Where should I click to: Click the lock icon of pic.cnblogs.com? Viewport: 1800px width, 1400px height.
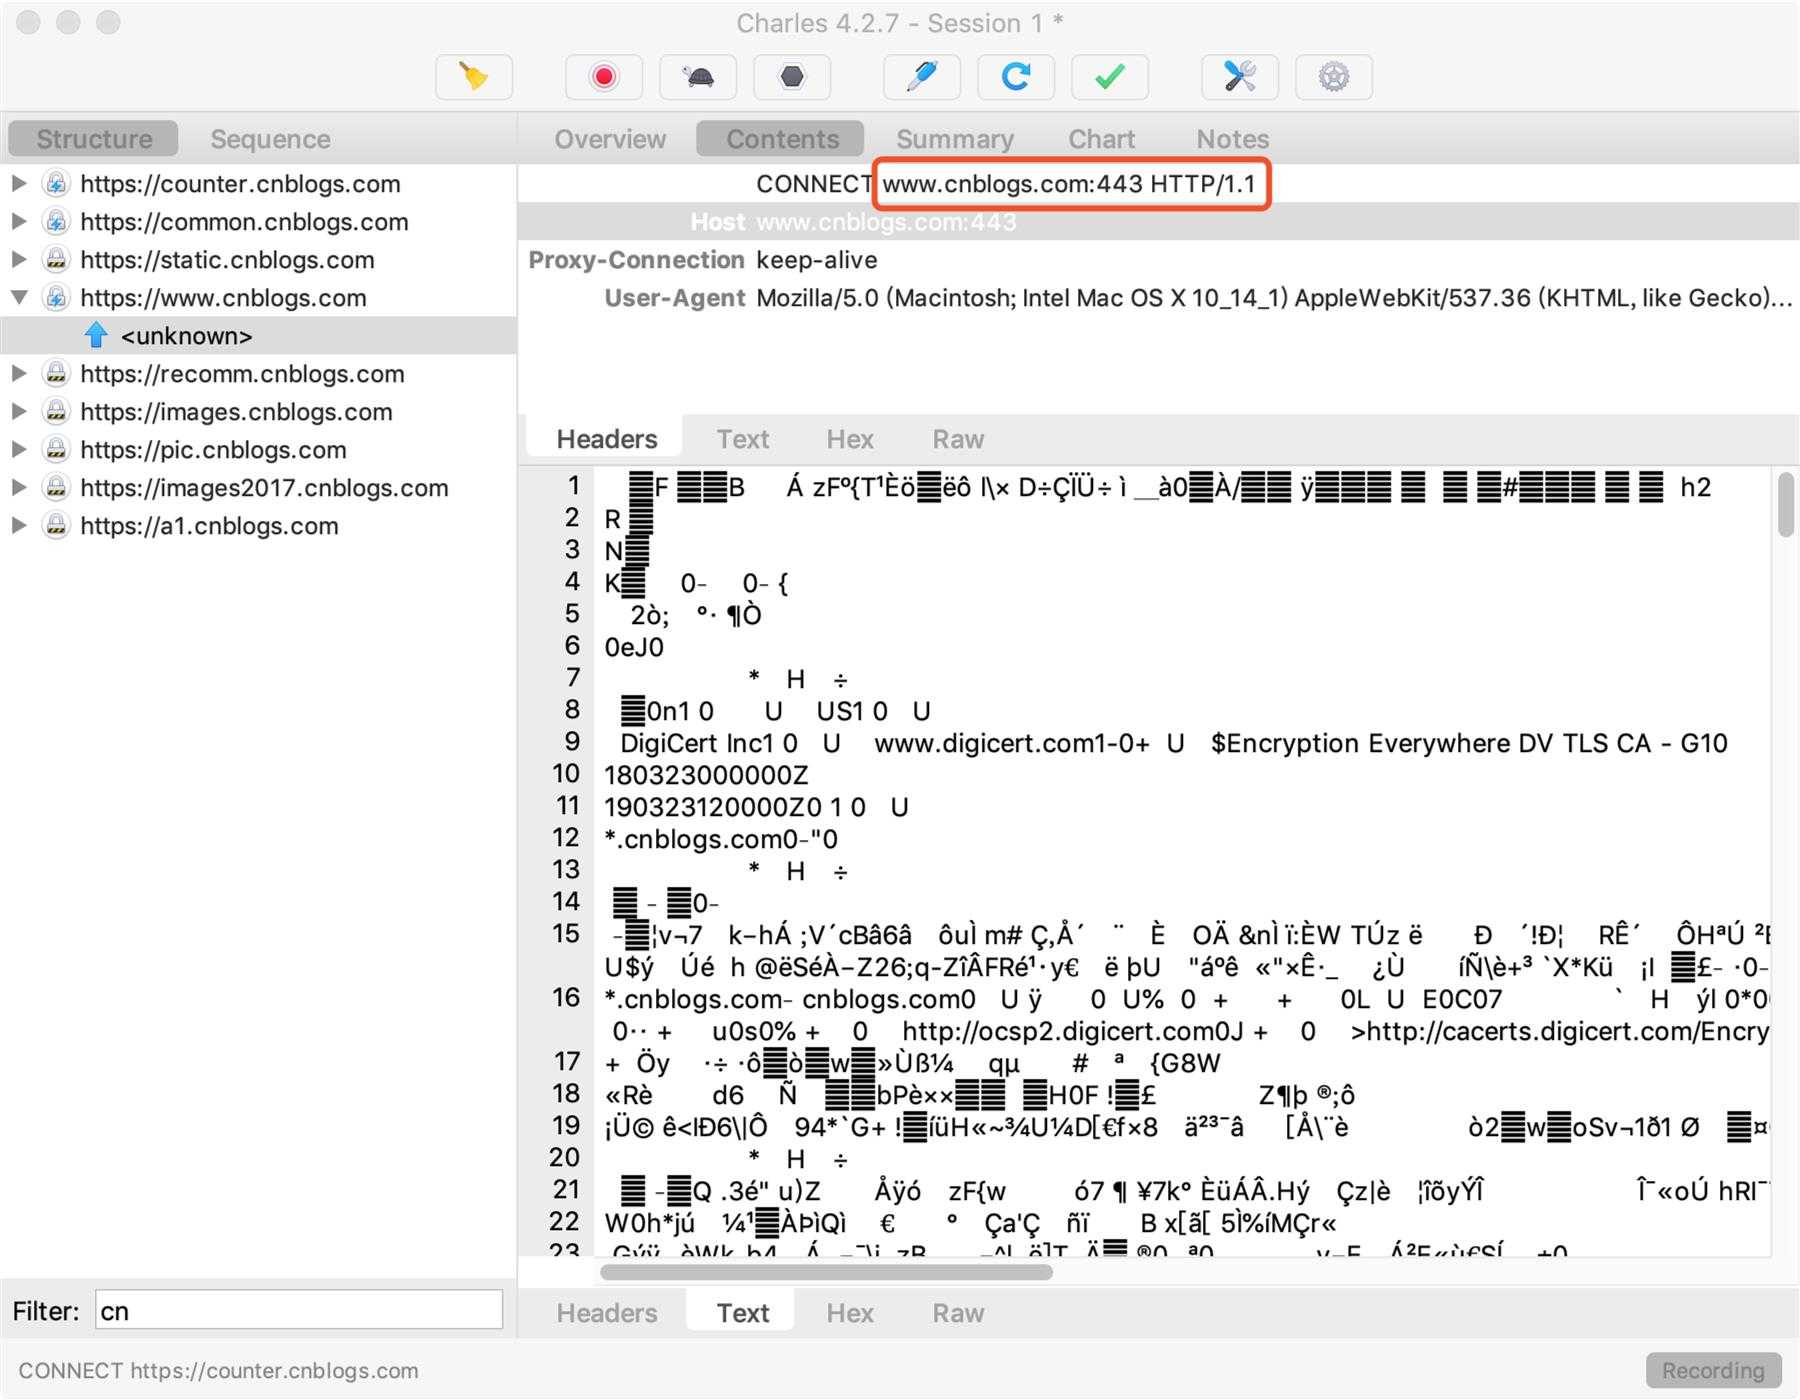(x=57, y=450)
